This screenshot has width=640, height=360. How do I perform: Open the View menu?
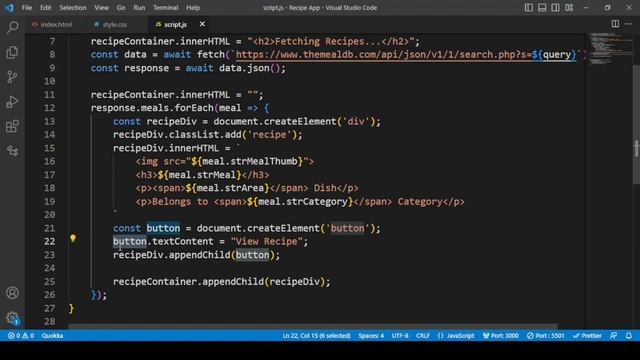tap(101, 7)
